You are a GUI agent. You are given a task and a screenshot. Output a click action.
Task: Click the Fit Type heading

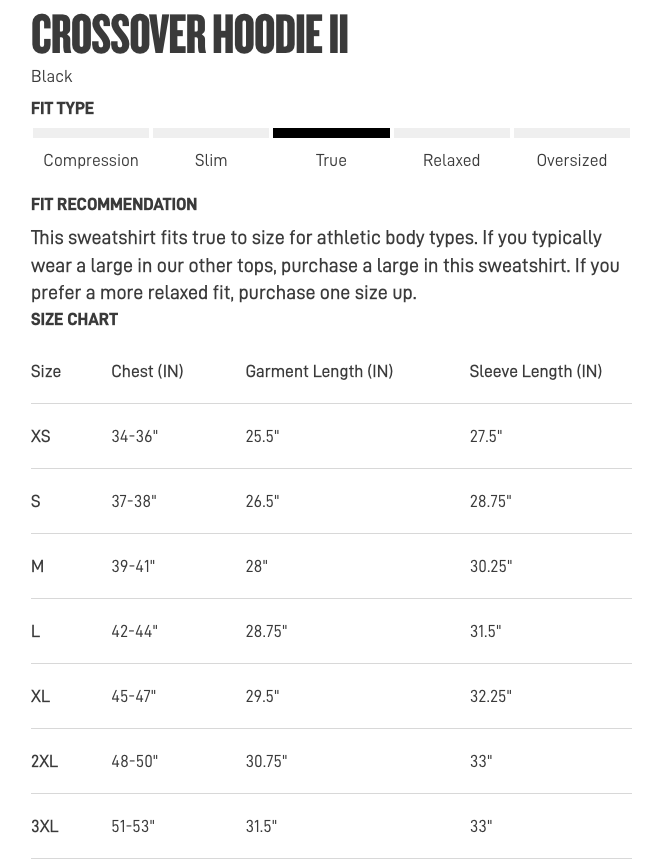click(x=62, y=108)
